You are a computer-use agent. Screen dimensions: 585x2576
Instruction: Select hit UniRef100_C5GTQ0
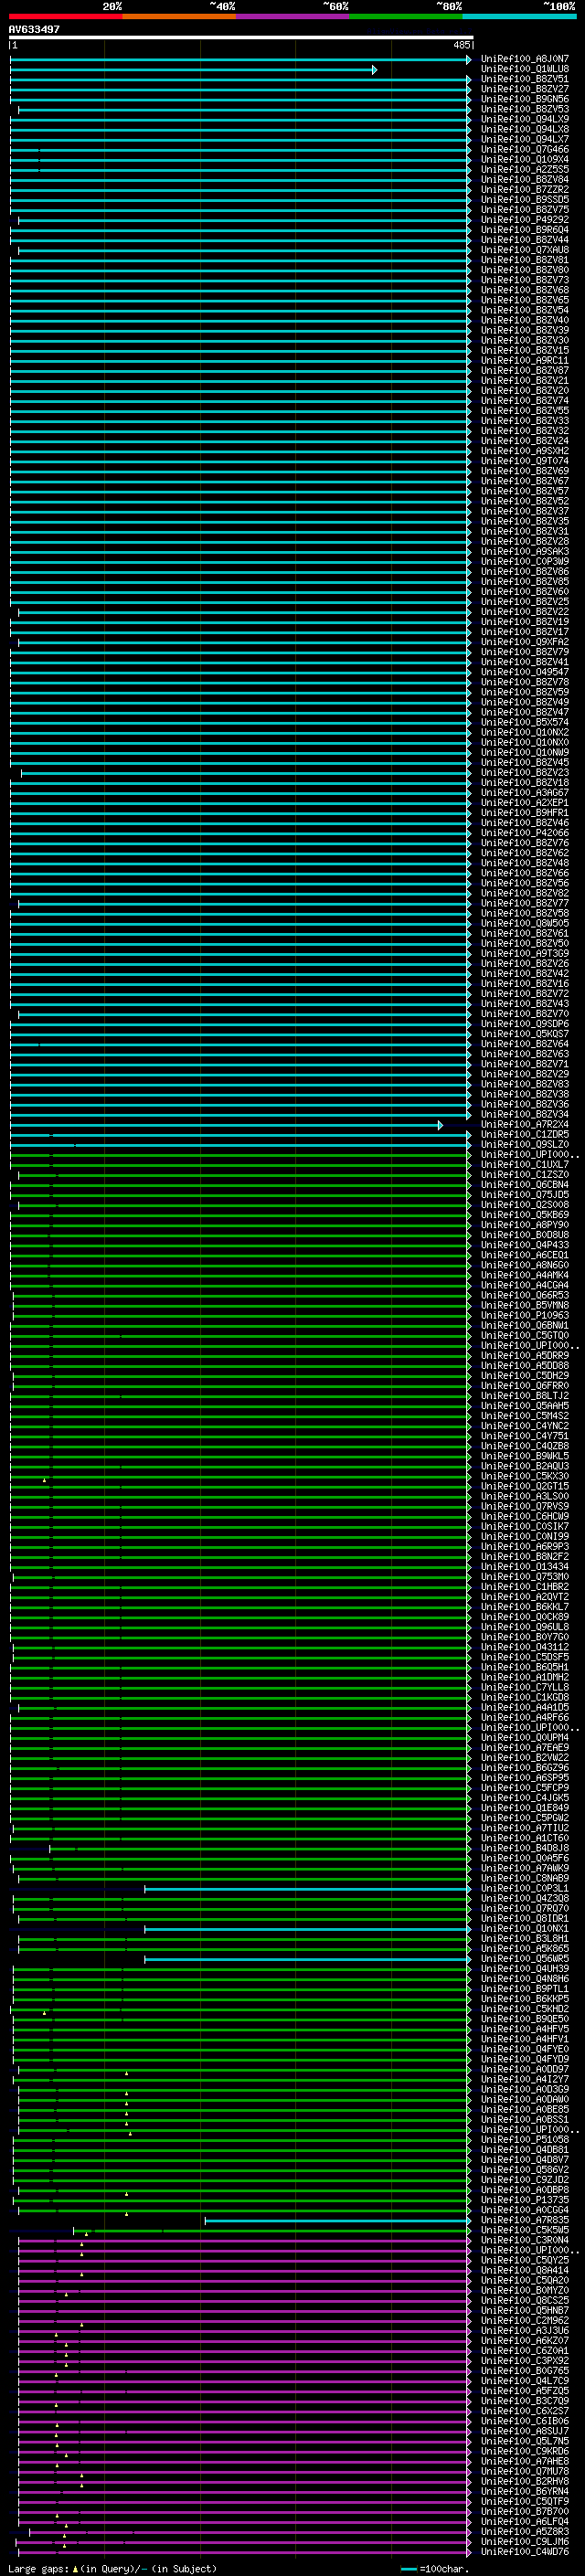click(525, 1335)
